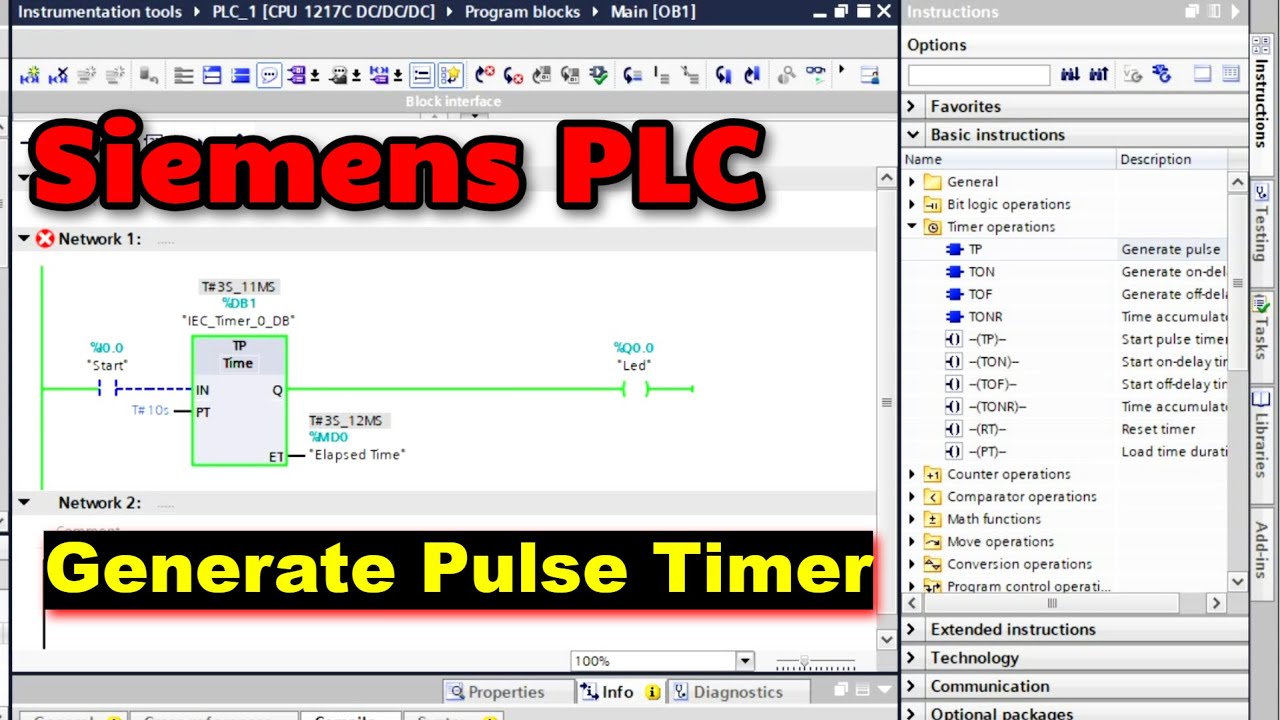
Task: Toggle favorites display star icon in editor toolbar
Action: [450, 75]
